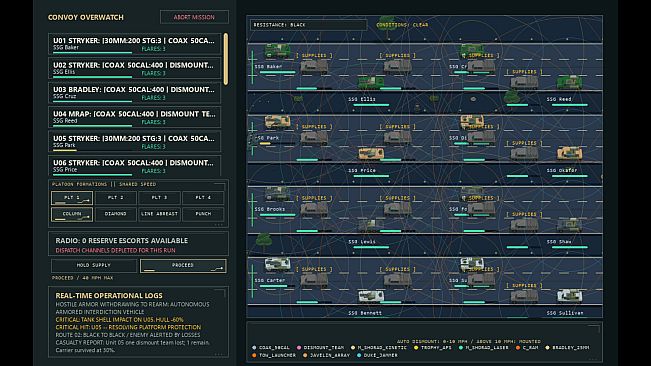Screen dimensions: 651x366
Task: Choose the PUNCH formation
Action: pos(203,214)
